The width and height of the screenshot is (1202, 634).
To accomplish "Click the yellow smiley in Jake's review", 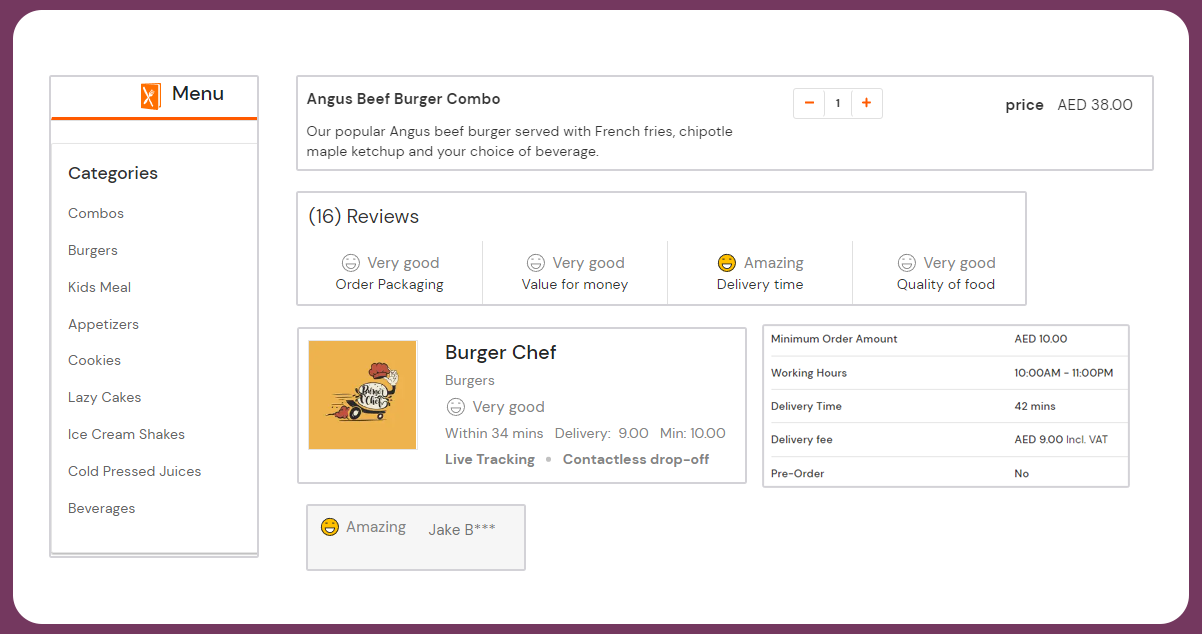I will point(330,527).
